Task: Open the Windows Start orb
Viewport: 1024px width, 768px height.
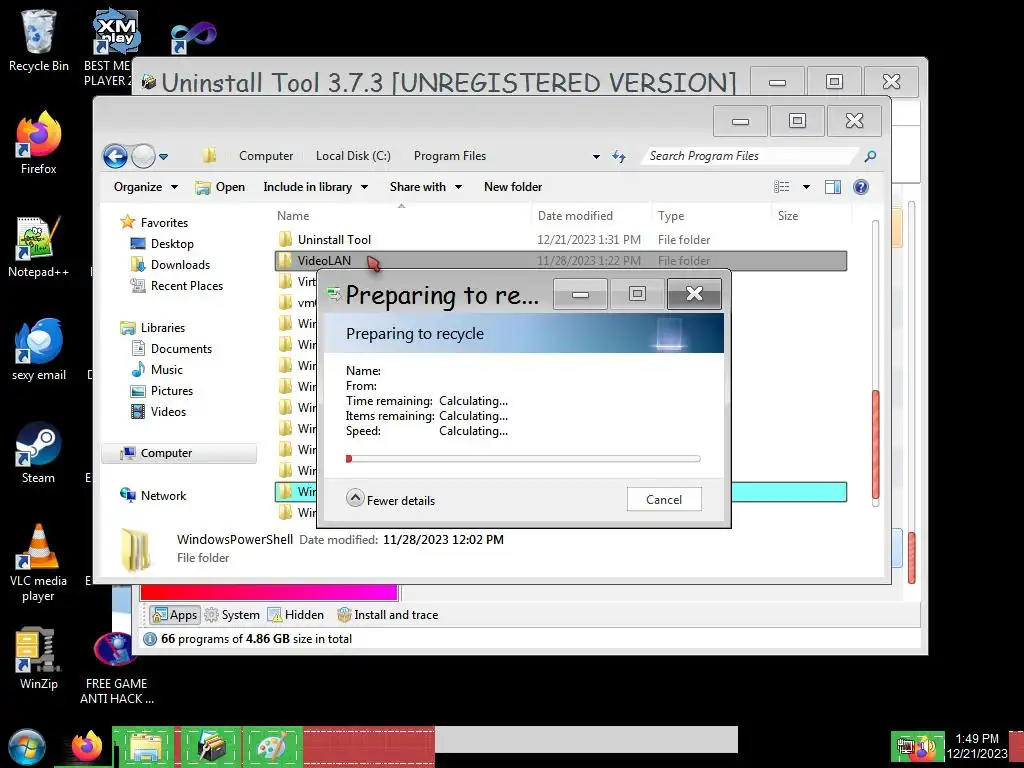Action: click(x=27, y=747)
